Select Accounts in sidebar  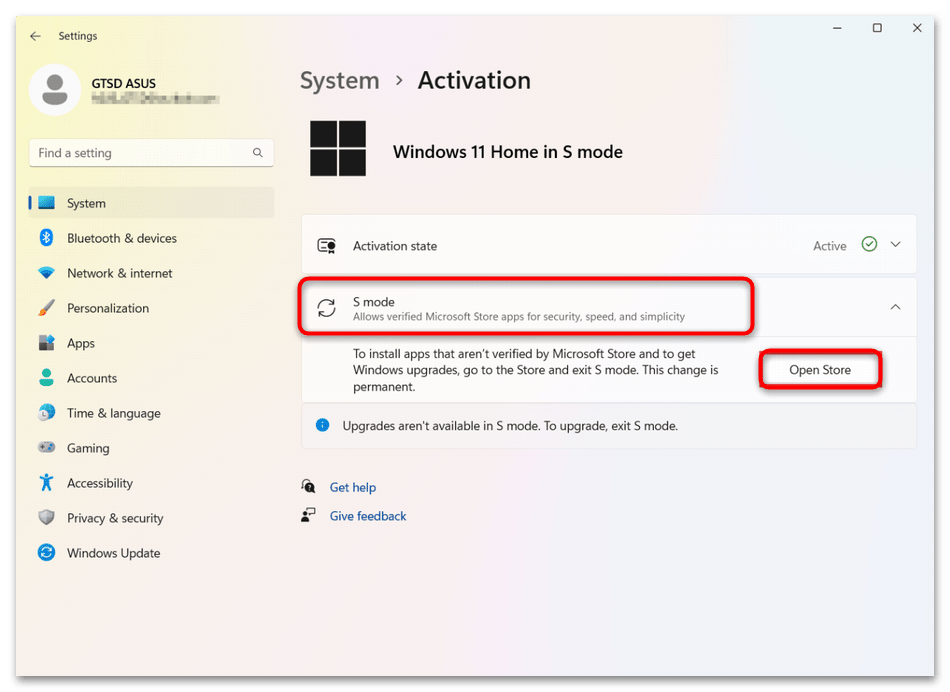click(x=151, y=378)
